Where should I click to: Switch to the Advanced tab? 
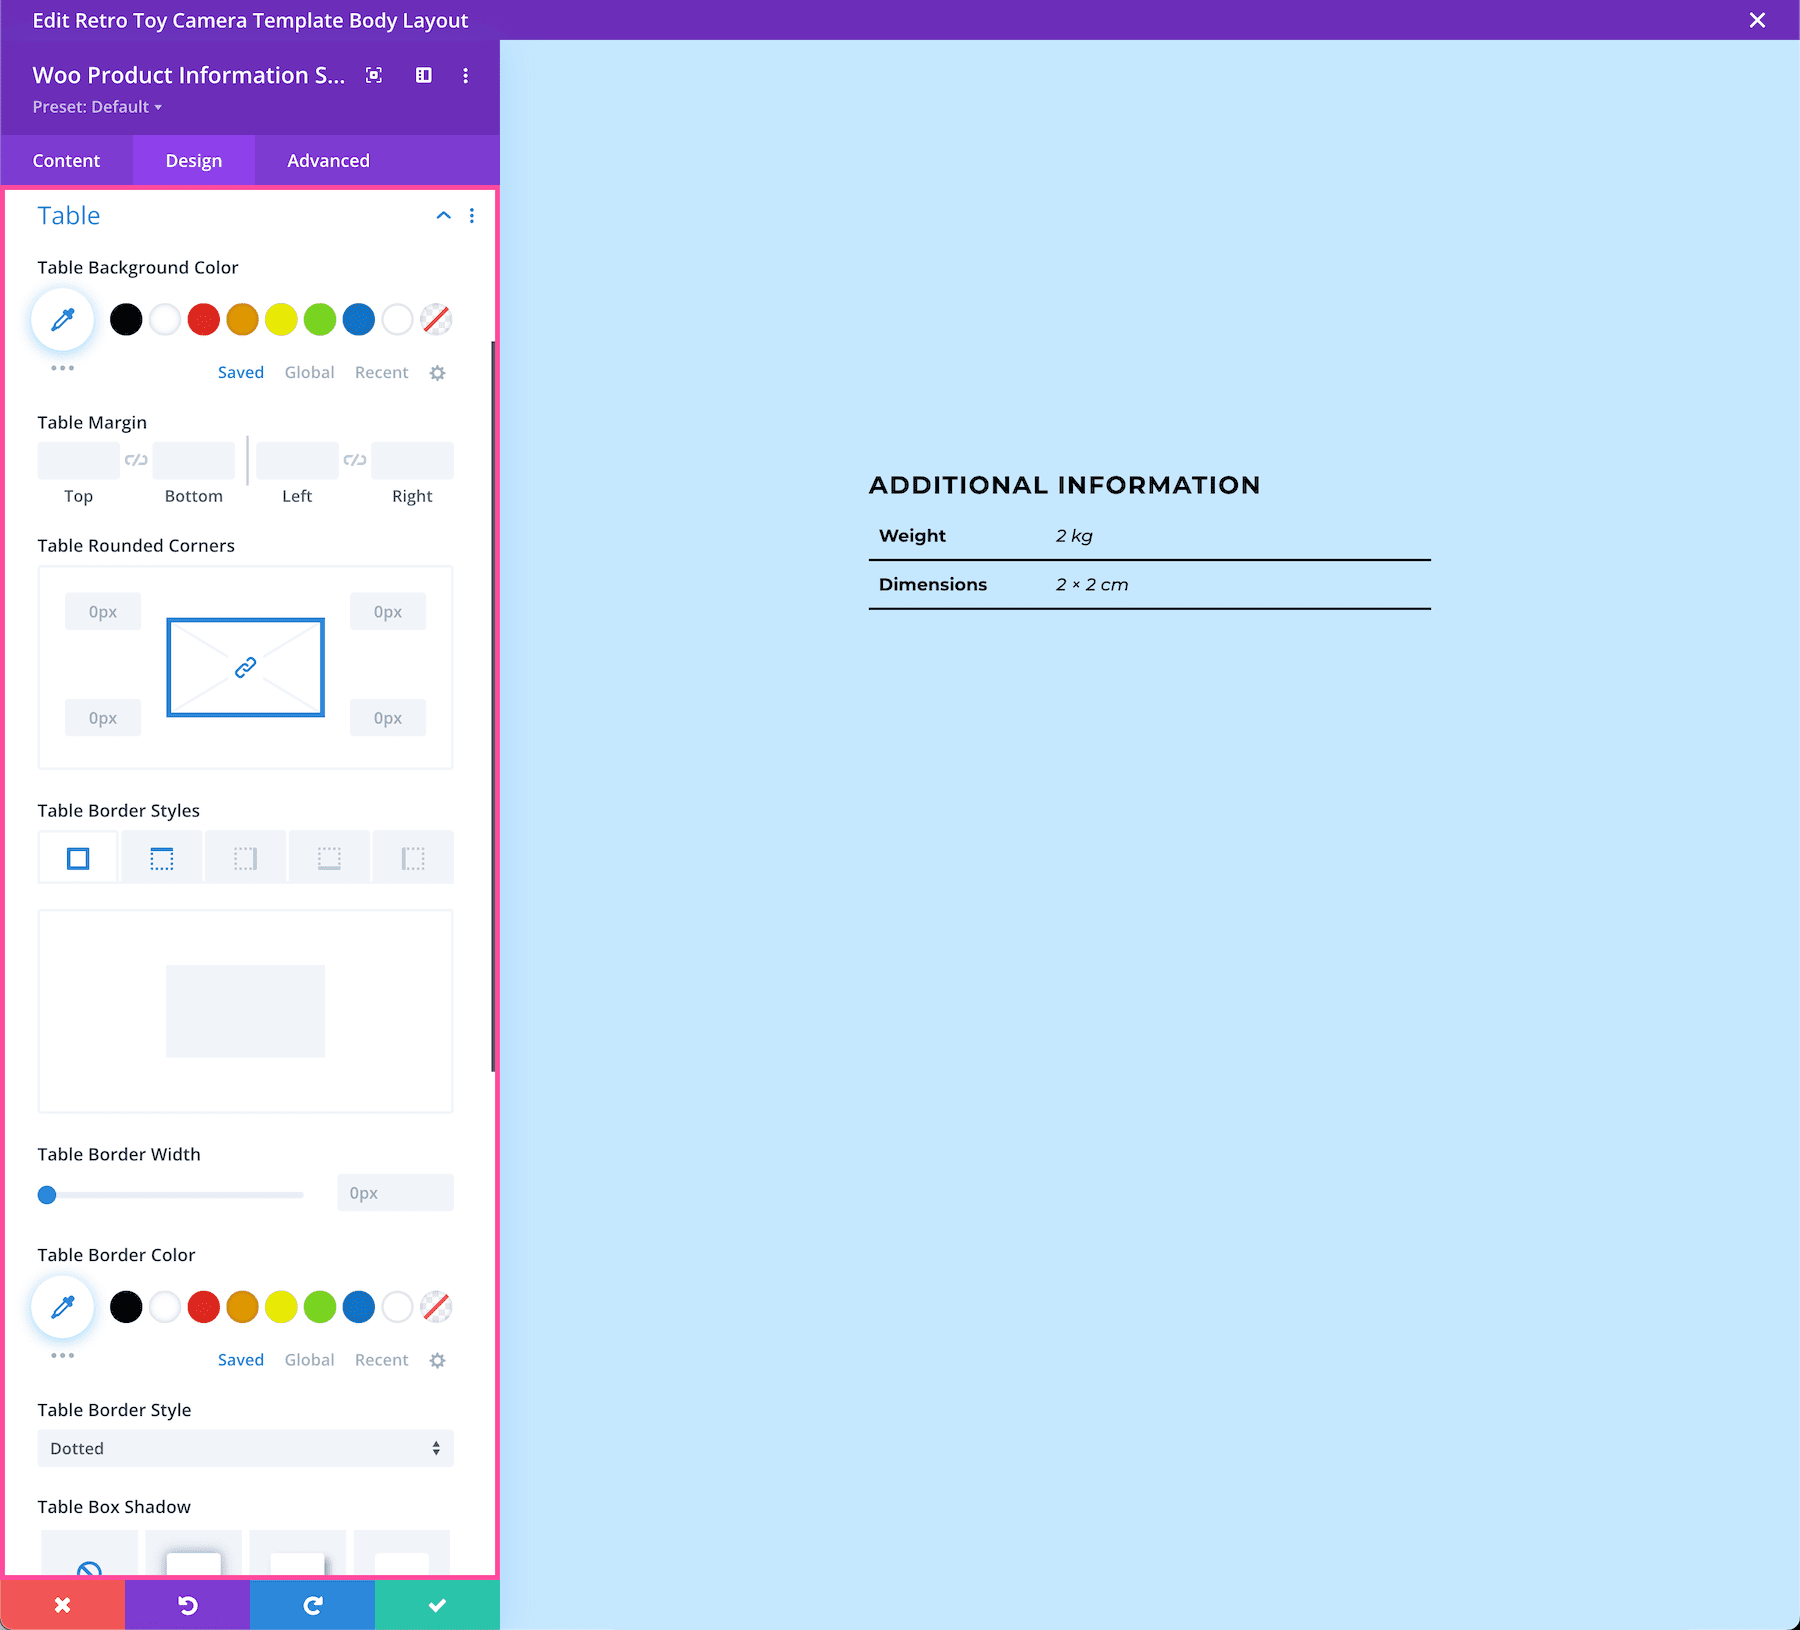coord(328,161)
